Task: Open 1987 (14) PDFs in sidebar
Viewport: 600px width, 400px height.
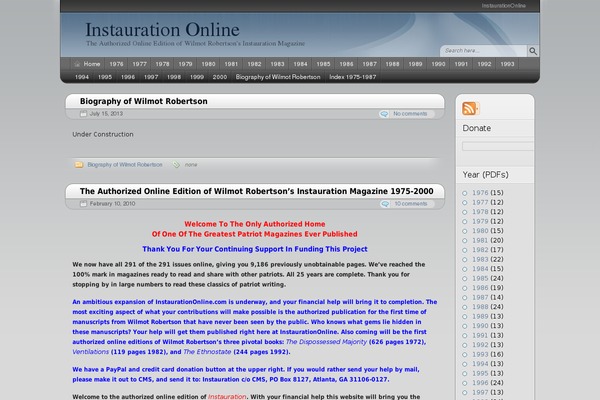Action: (x=488, y=297)
